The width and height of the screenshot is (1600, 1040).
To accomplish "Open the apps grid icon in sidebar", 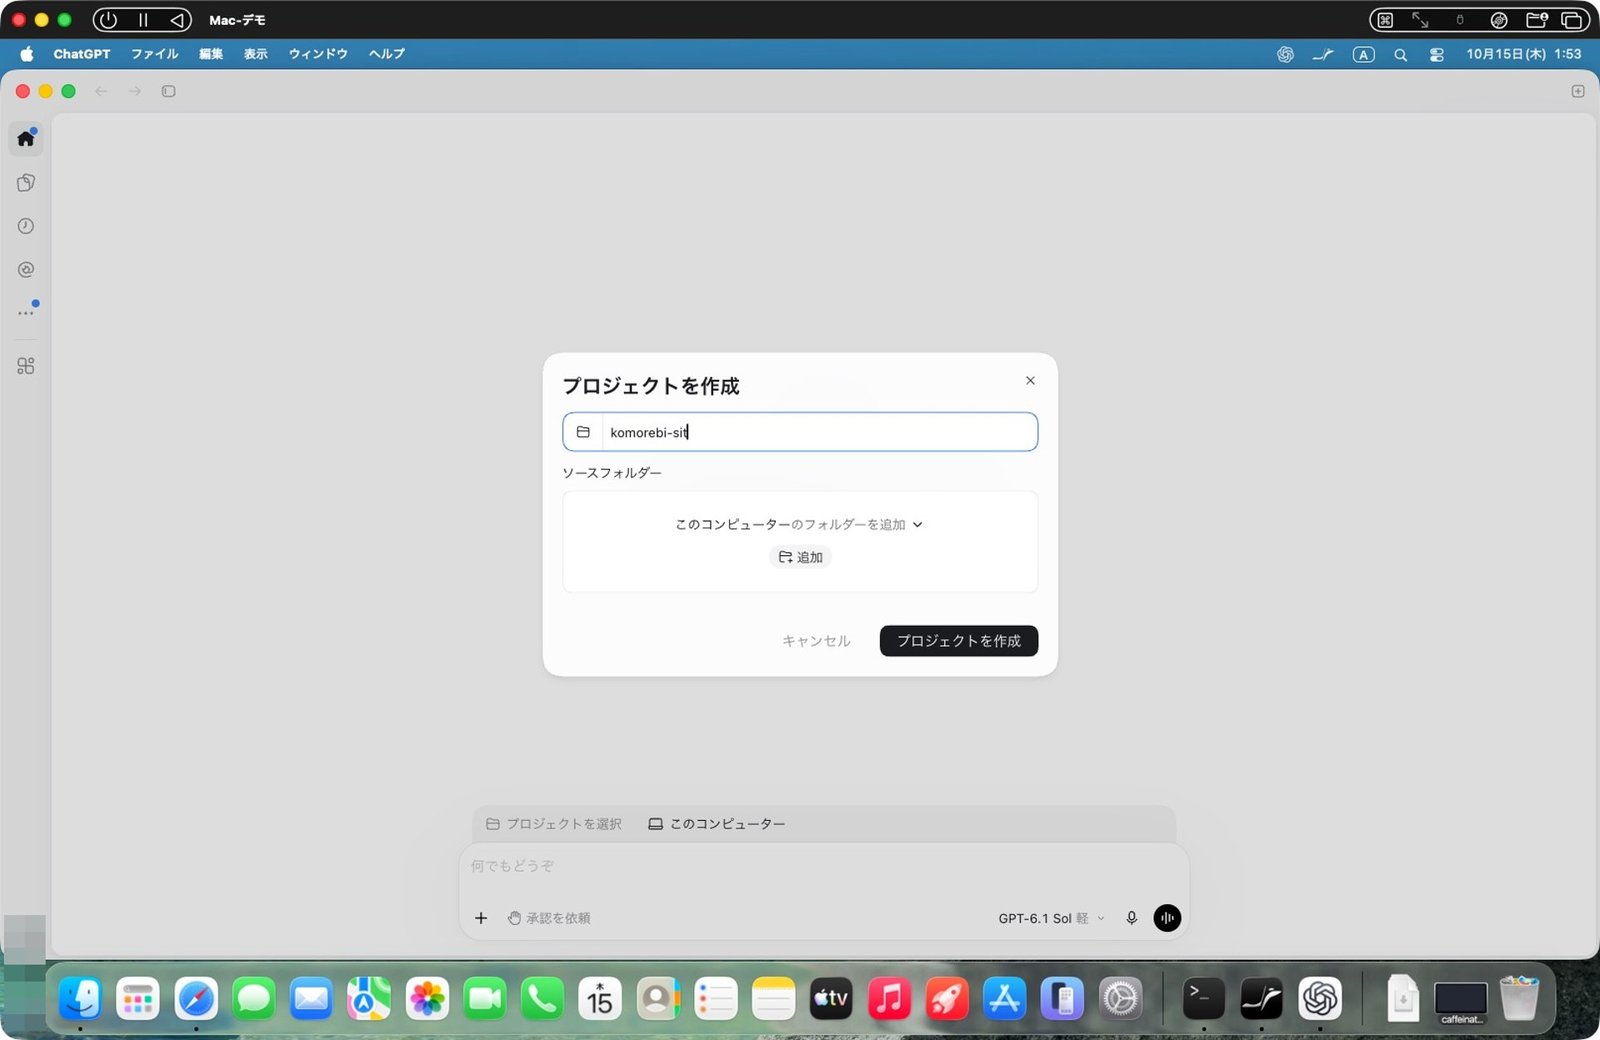I will click(x=26, y=366).
